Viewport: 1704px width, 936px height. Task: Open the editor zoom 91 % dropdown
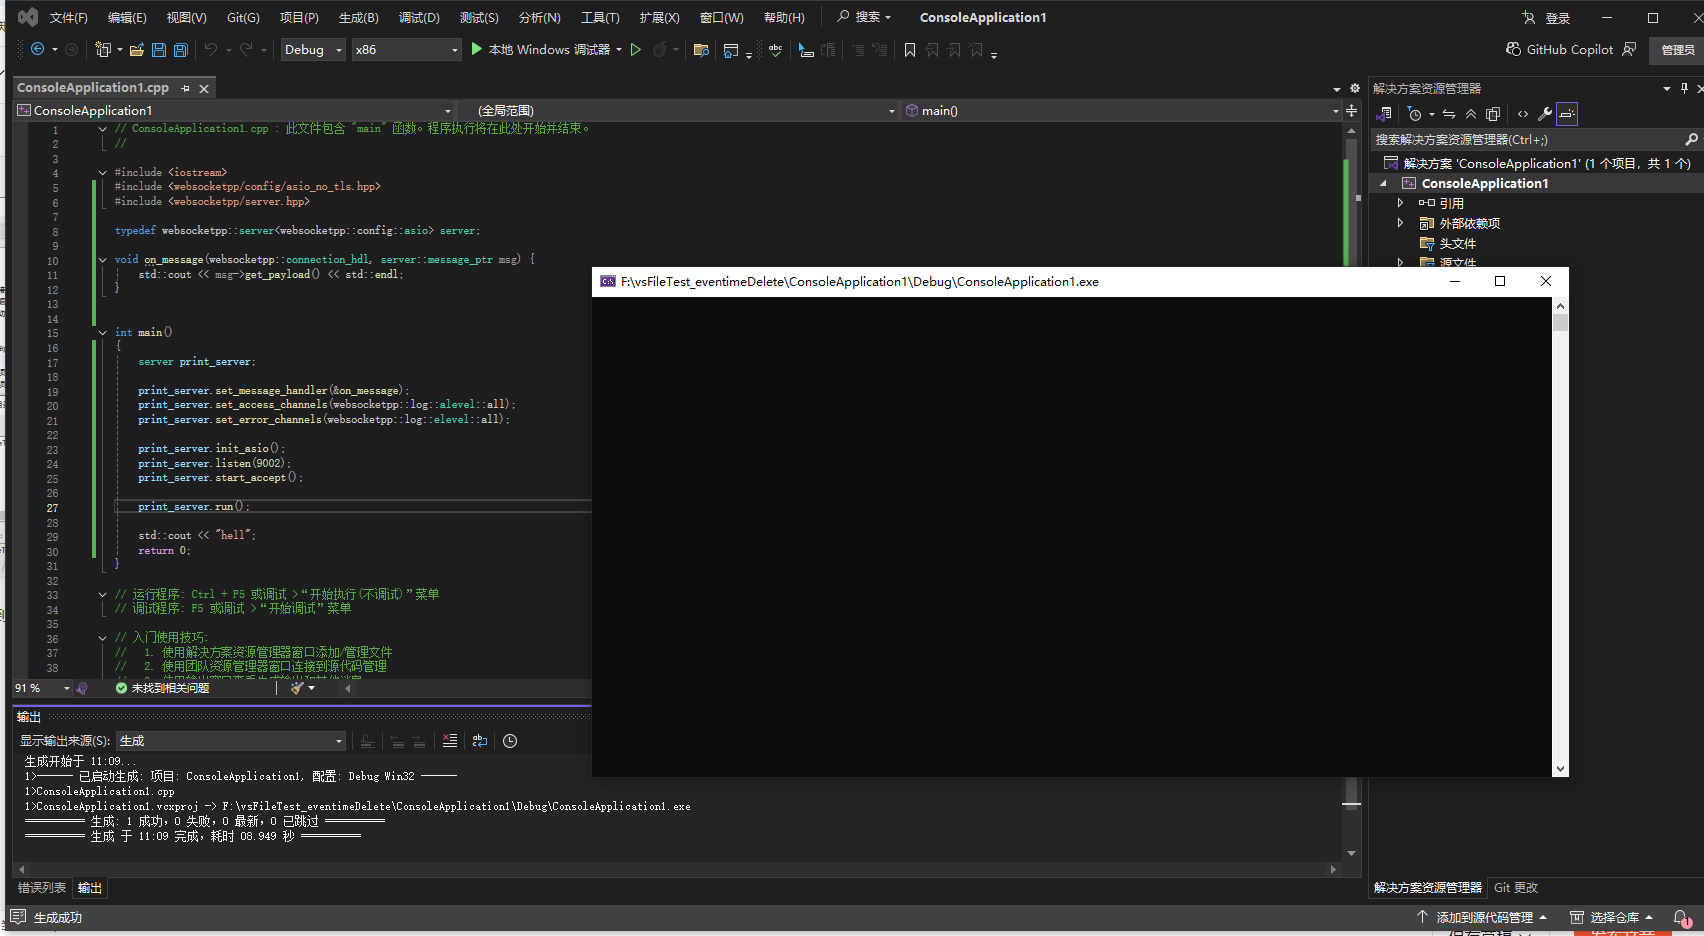point(43,688)
